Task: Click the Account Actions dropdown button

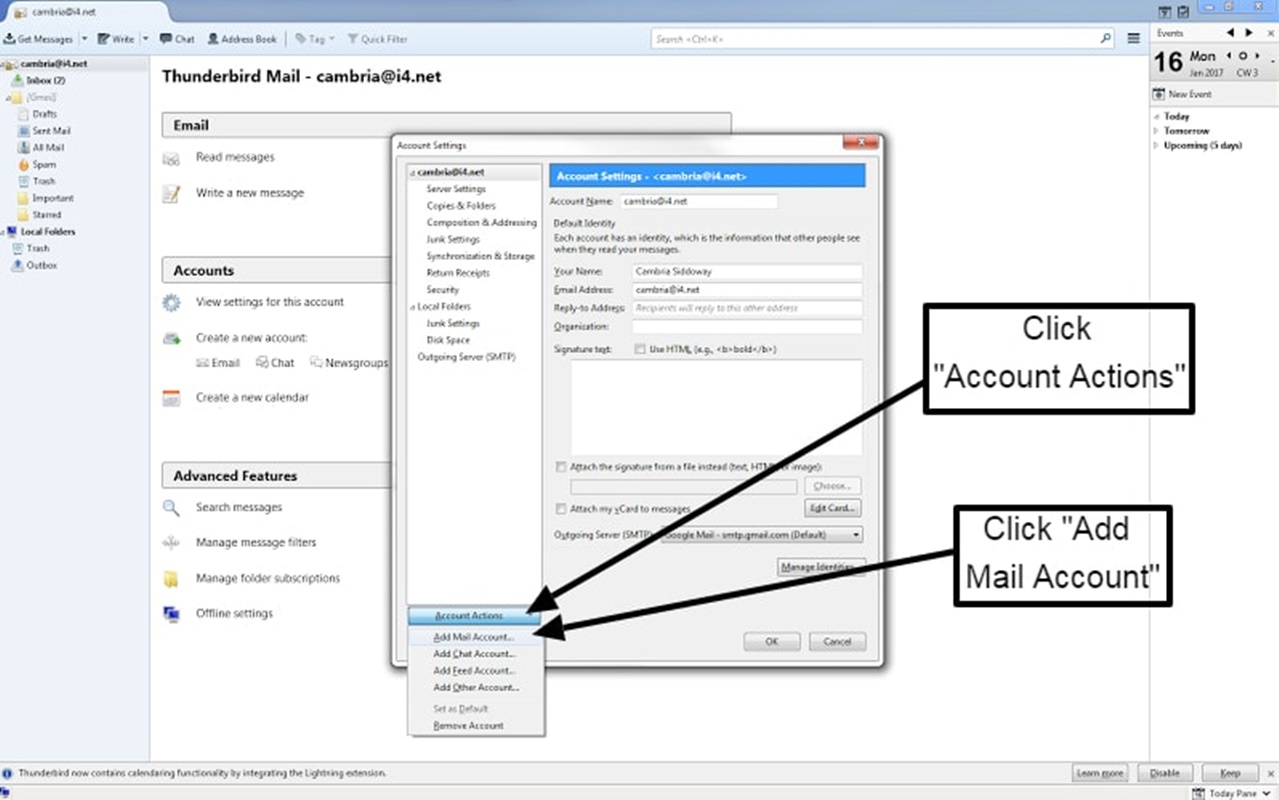Action: point(474,616)
